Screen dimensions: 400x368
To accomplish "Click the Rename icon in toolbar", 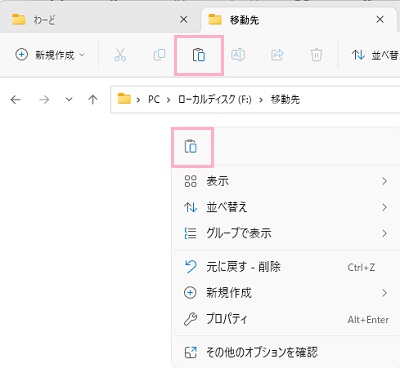I will point(238,55).
